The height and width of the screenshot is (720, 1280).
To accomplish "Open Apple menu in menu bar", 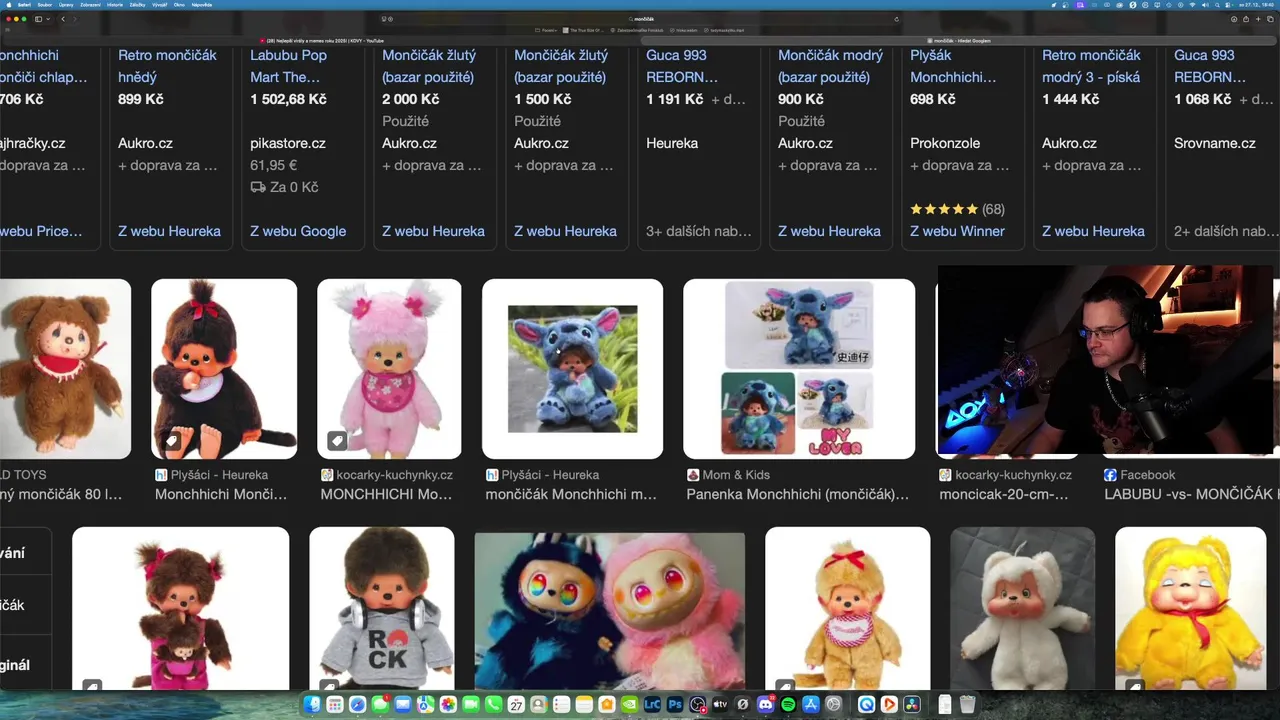I will click(x=9, y=5).
